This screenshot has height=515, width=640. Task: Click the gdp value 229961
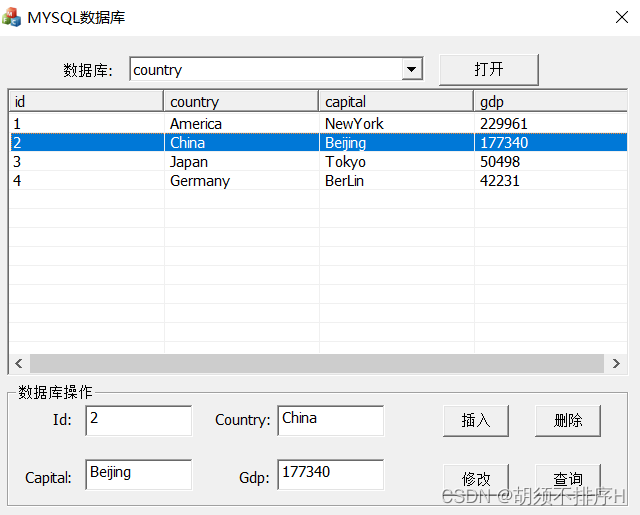(x=504, y=124)
